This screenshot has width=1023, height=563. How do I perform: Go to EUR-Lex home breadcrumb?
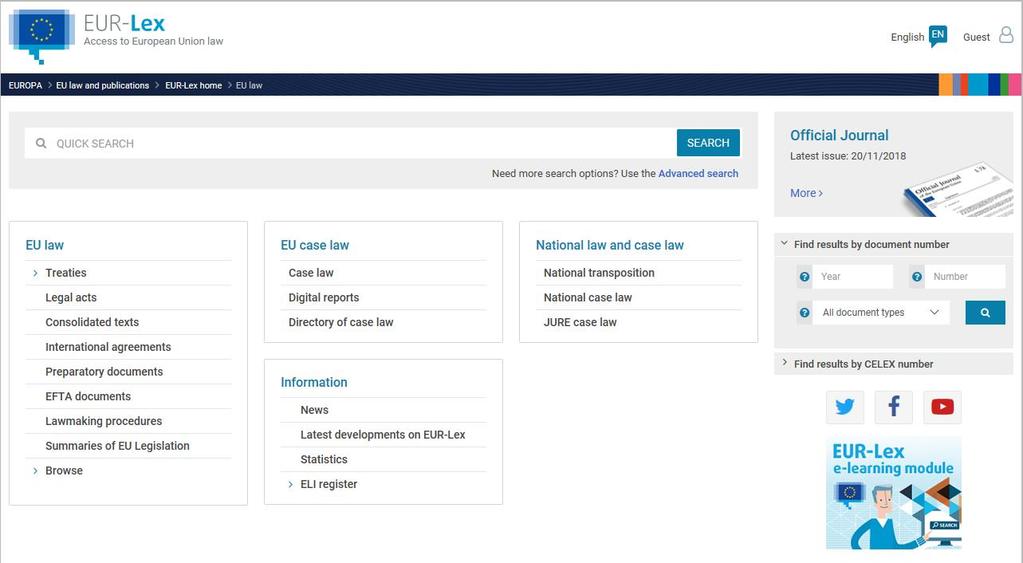click(x=193, y=85)
